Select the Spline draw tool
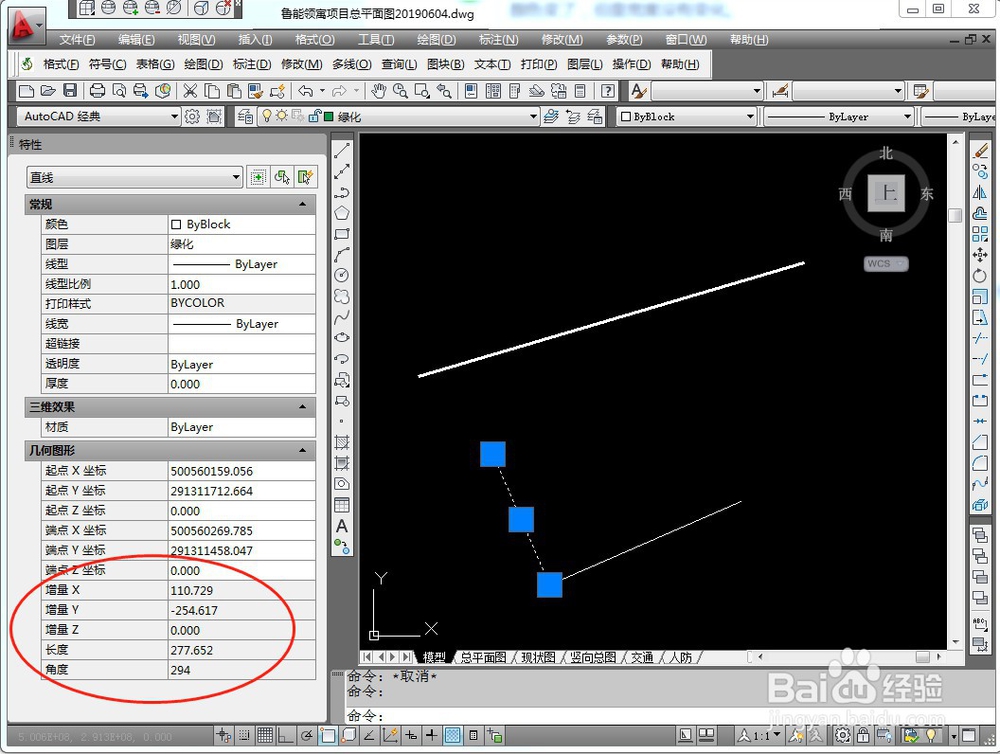The height and width of the screenshot is (754, 1000). coord(342,317)
